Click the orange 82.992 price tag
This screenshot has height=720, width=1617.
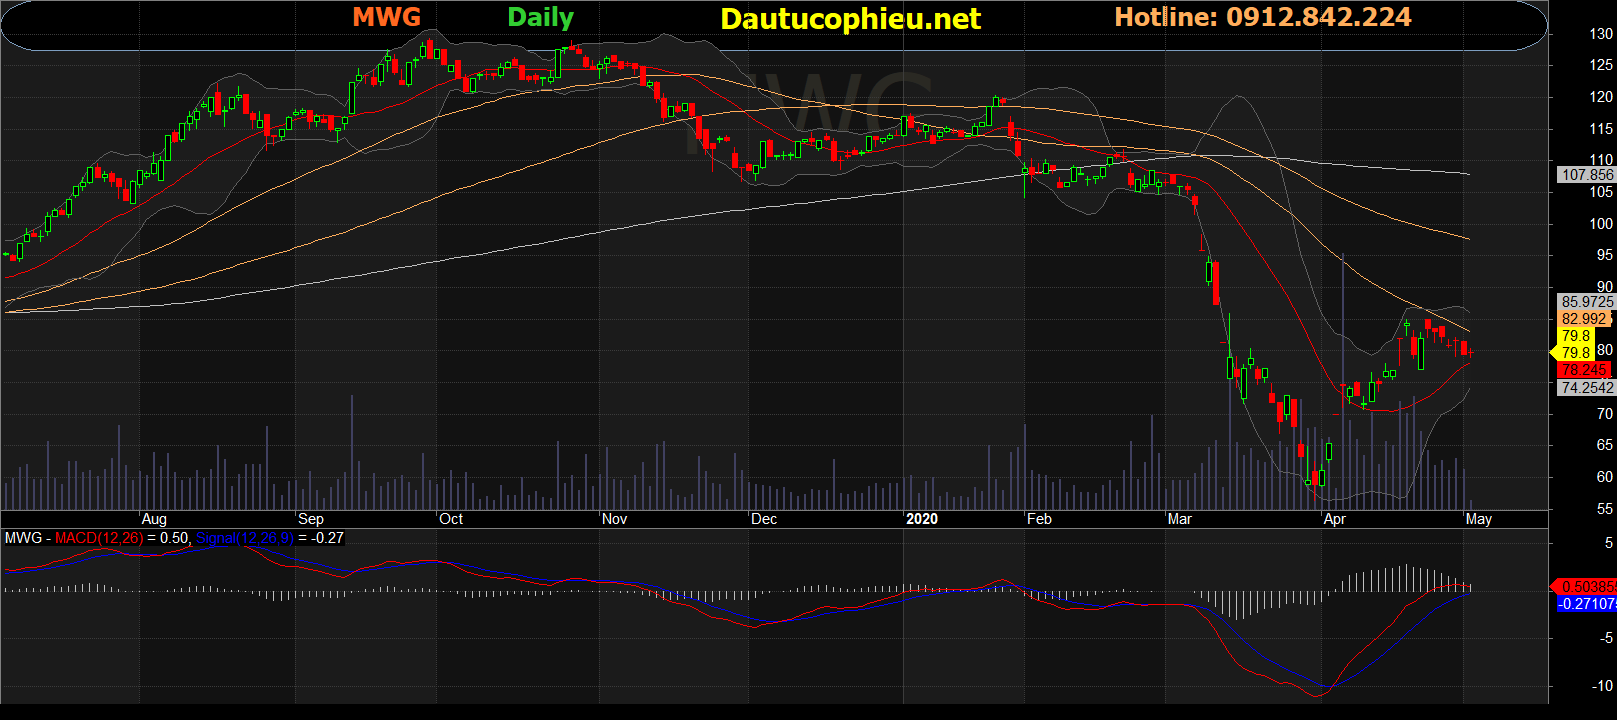pyautogui.click(x=1584, y=319)
